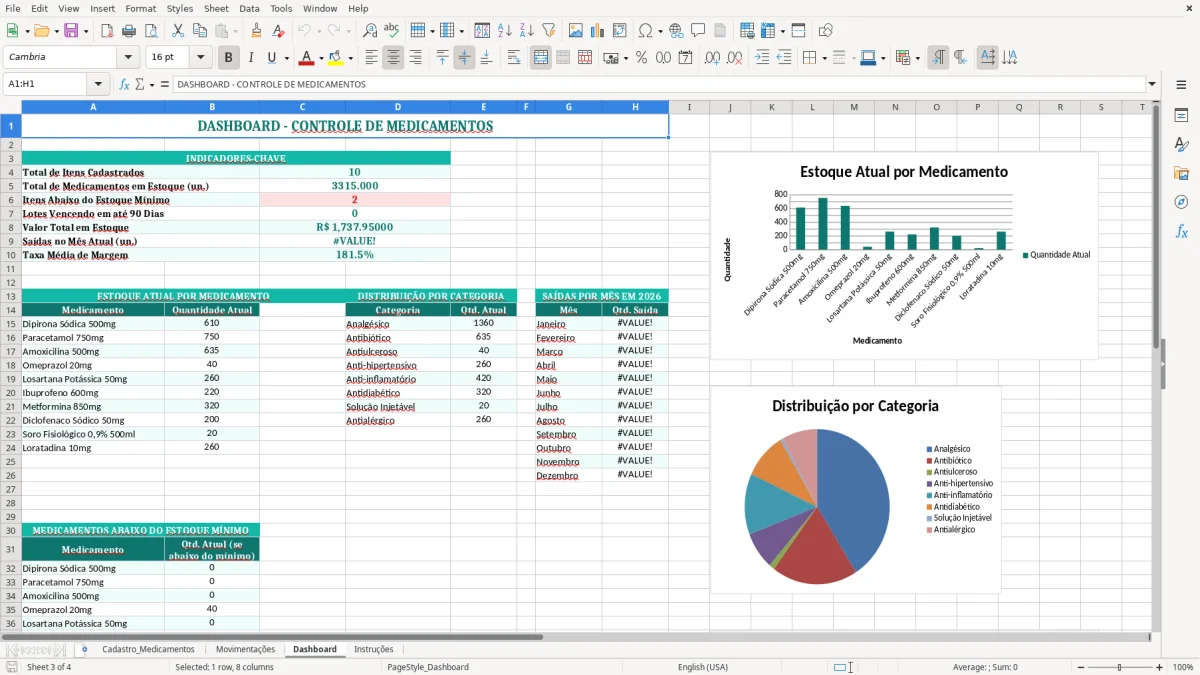Screen dimensions: 1200x675
Task: Expand the formula bar
Action: point(1153,84)
